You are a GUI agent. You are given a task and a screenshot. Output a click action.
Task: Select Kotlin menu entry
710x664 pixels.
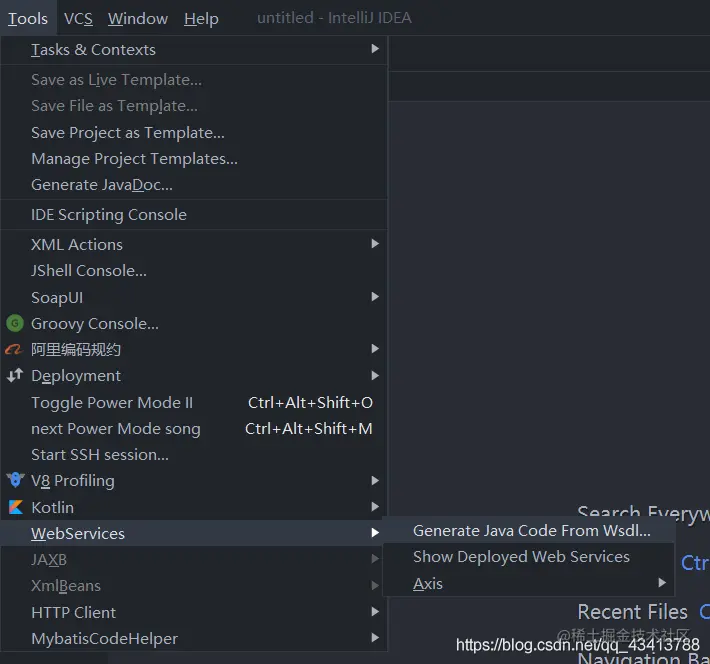point(194,507)
